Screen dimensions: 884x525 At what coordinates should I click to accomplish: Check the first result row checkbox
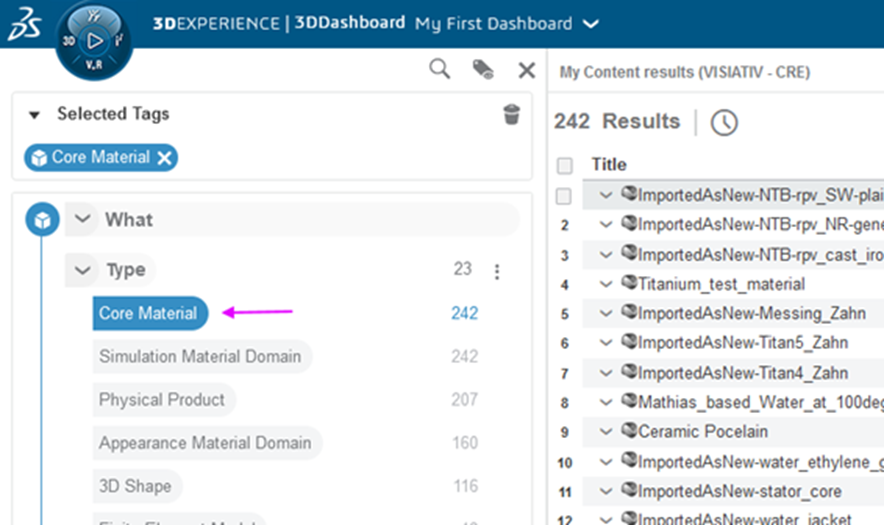565,196
